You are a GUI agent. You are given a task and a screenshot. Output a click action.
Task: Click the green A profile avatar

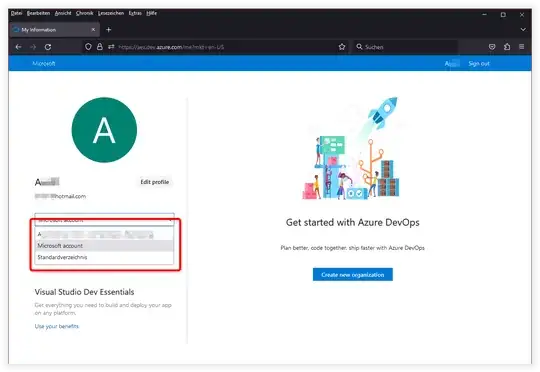104,130
